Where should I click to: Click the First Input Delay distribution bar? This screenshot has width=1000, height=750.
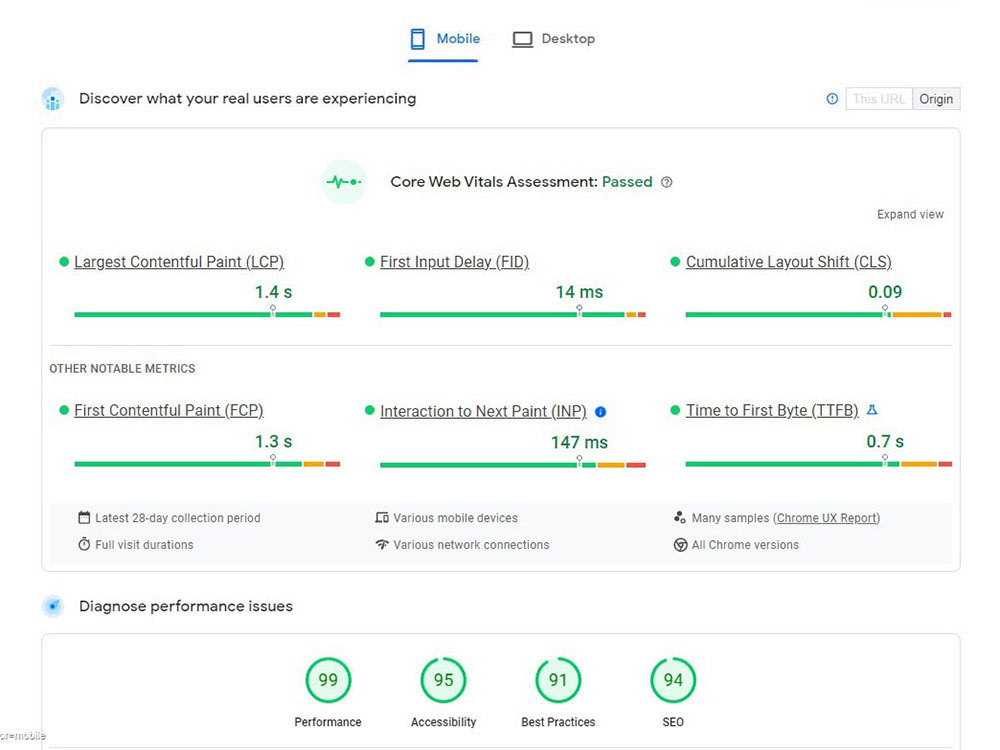(x=513, y=314)
